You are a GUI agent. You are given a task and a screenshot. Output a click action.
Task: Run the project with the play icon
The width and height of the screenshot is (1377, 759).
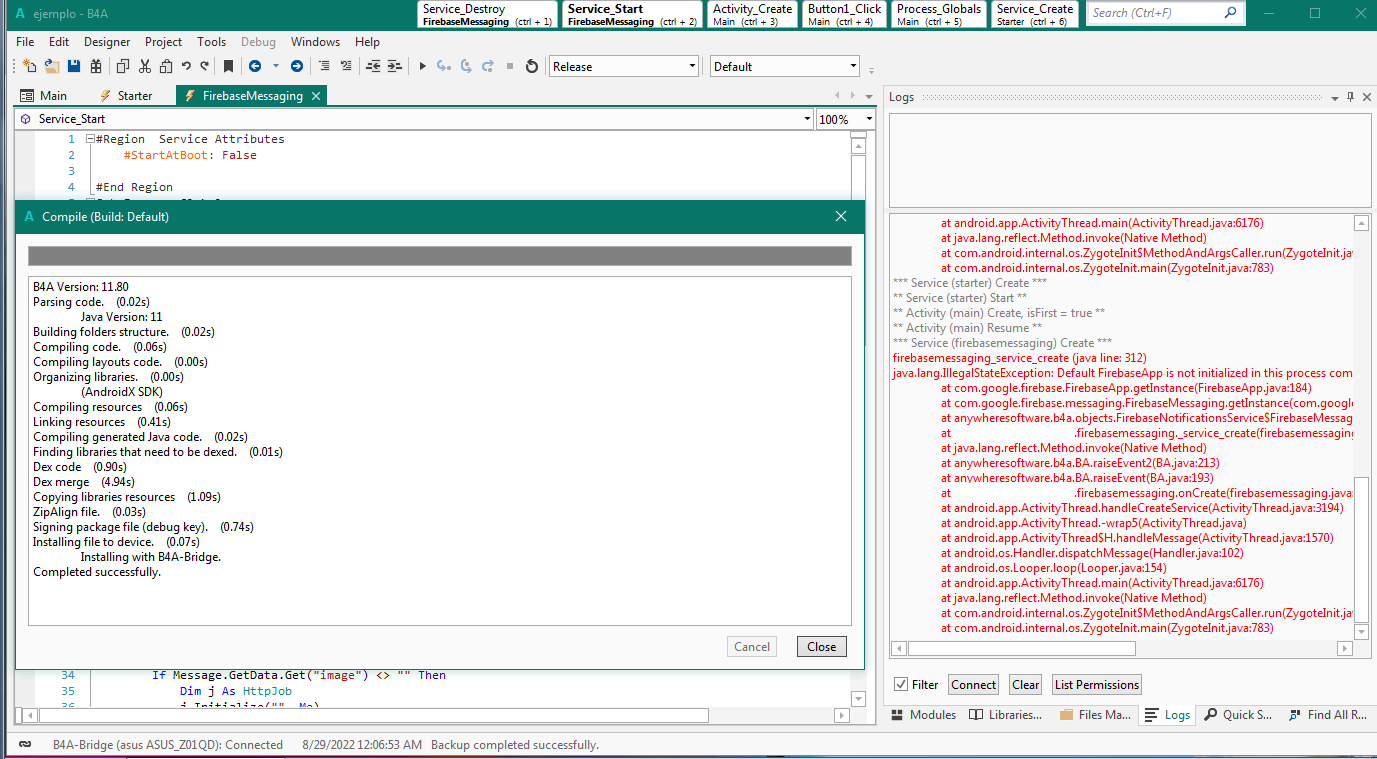423,67
